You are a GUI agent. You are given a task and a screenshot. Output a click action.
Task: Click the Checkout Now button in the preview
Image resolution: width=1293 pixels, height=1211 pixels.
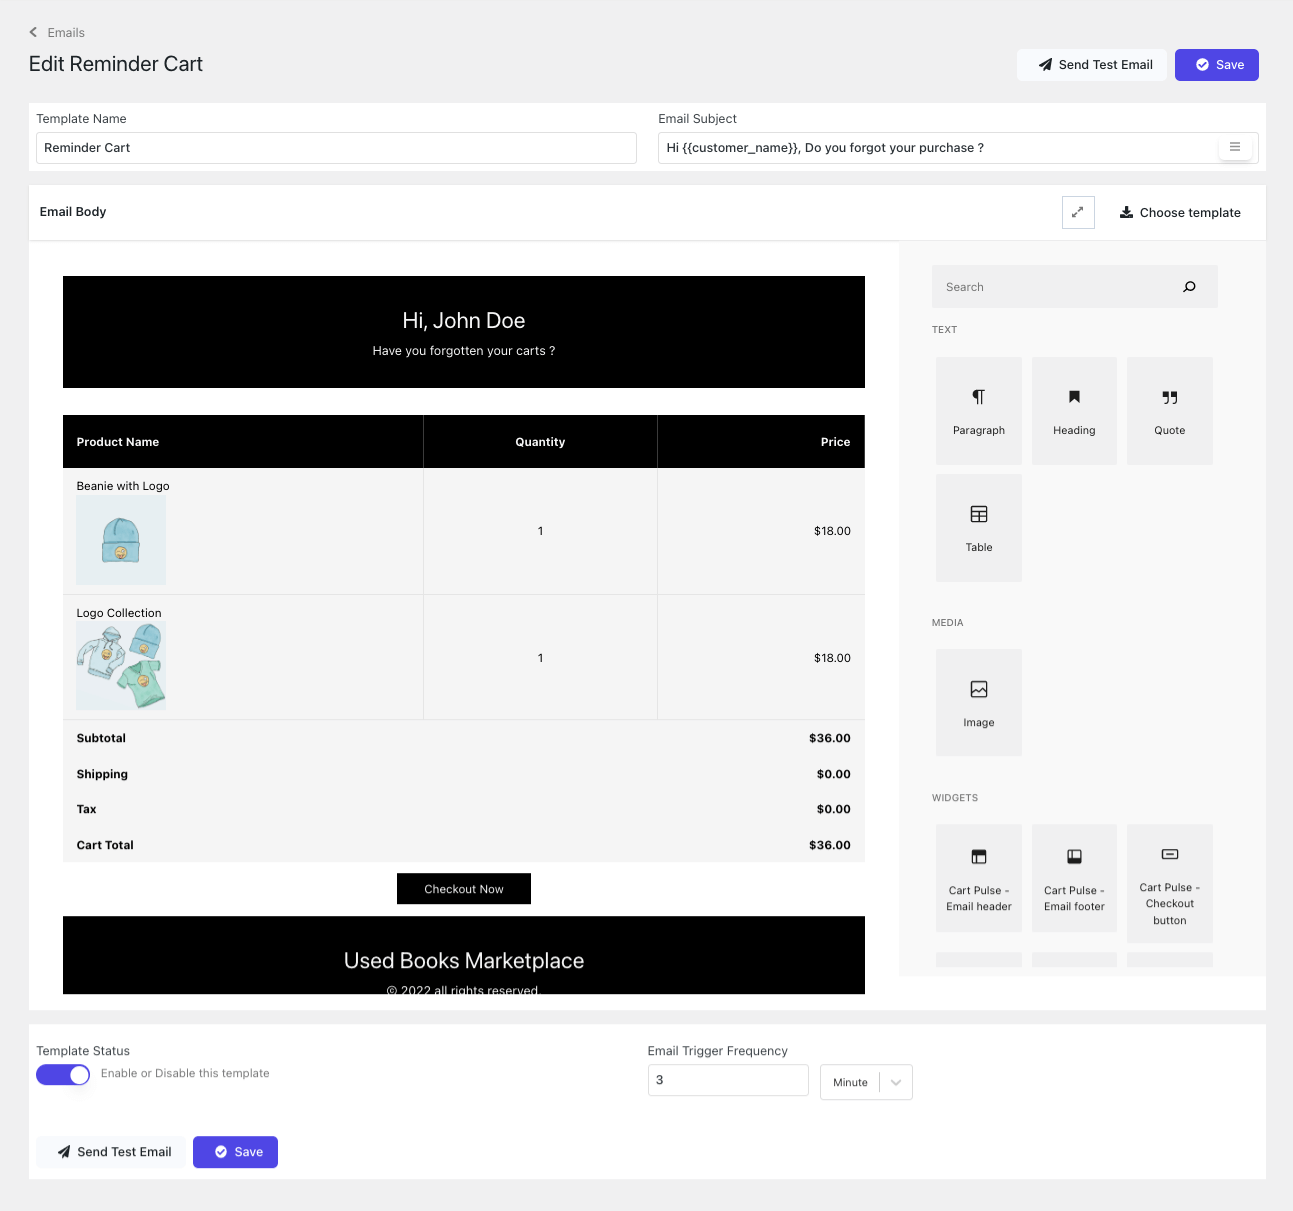coord(463,888)
